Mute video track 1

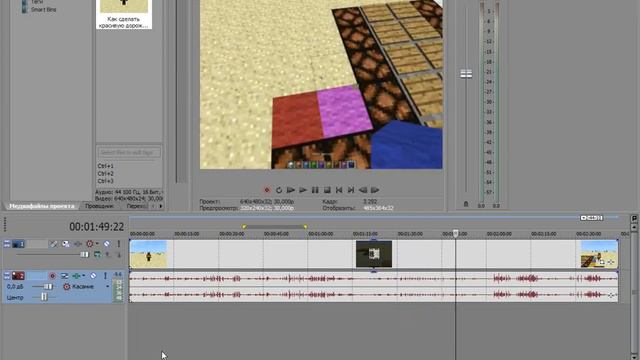tap(107, 244)
